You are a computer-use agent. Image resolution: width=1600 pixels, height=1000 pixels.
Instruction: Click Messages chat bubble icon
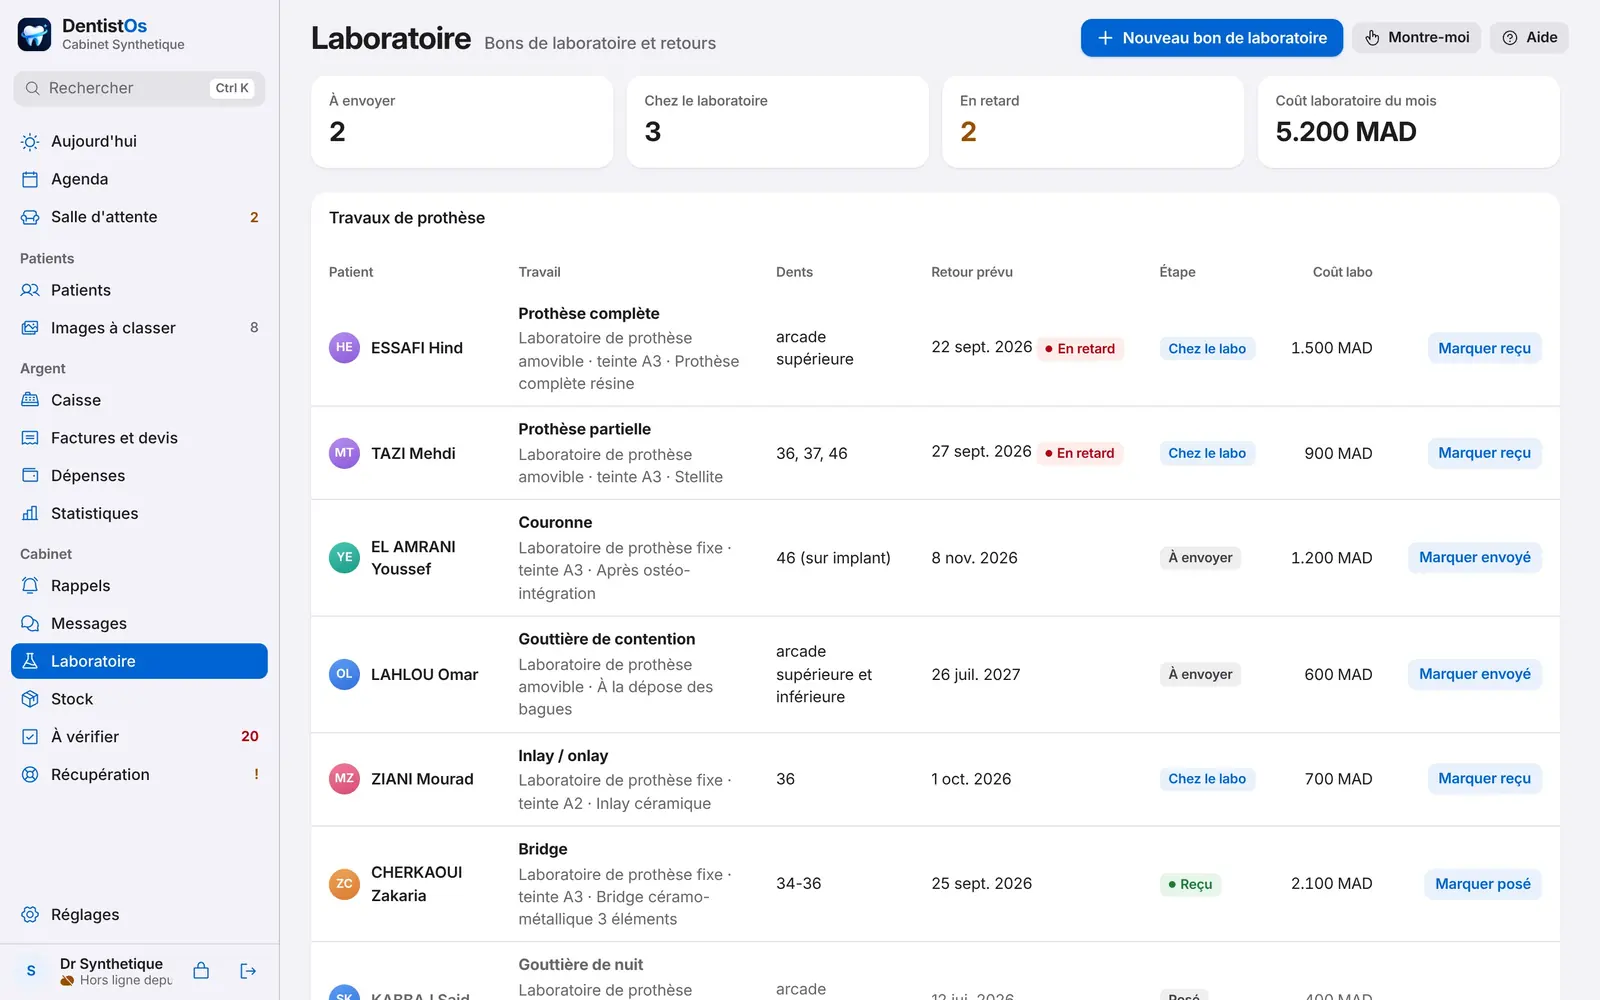pos(30,624)
